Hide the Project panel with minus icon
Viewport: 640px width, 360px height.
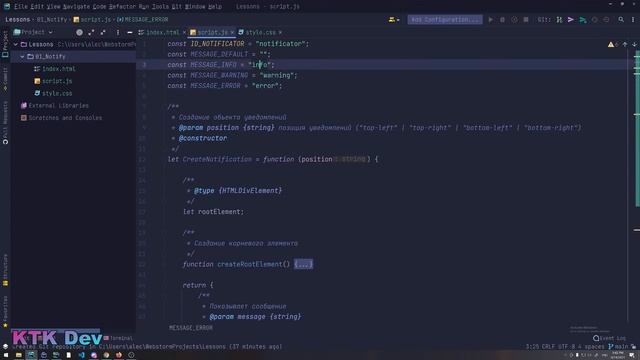tap(129, 32)
